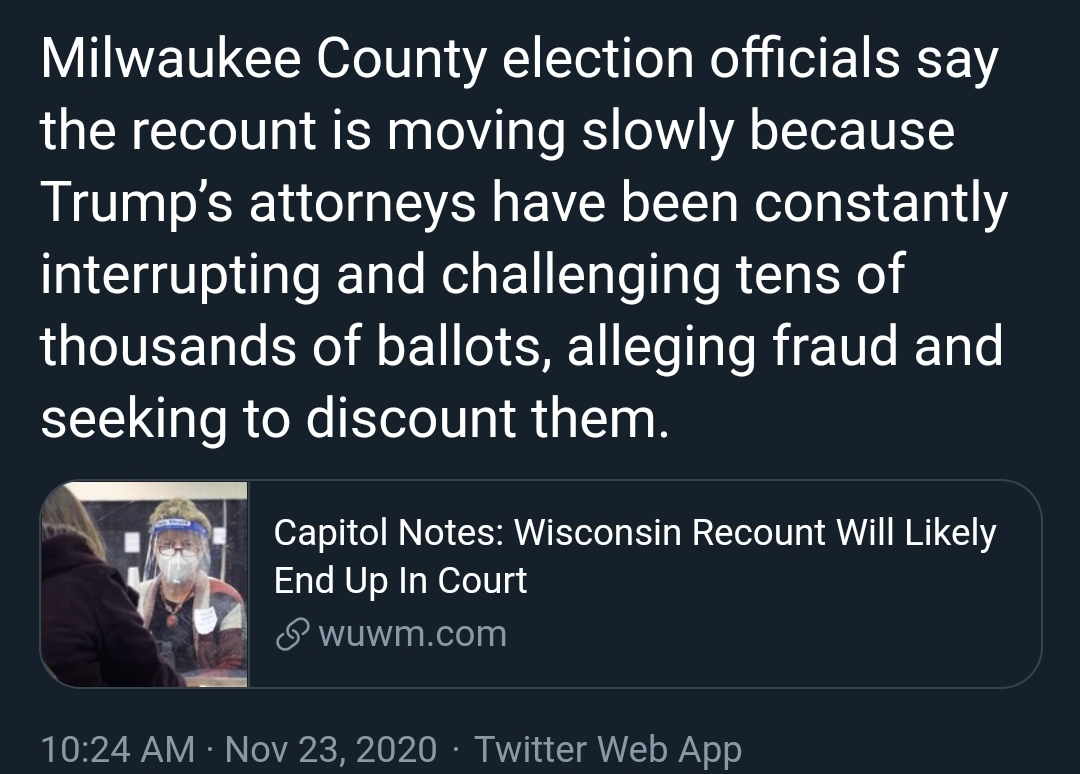Click the 10:24 AM timestamp
The image size is (1080, 774).
pos(118,749)
